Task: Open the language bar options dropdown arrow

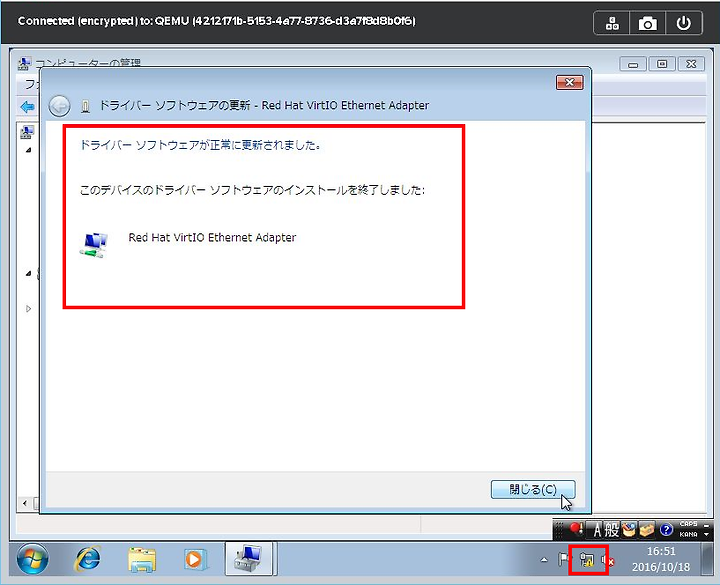Action: (707, 534)
